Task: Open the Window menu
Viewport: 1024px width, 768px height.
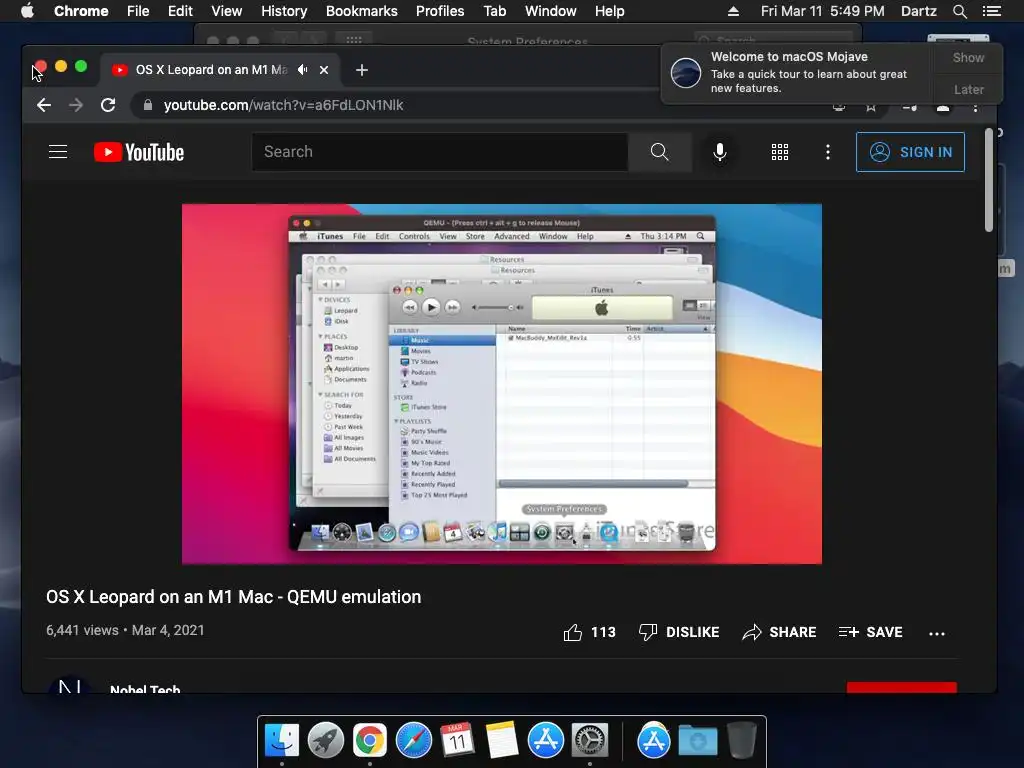Action: point(551,11)
